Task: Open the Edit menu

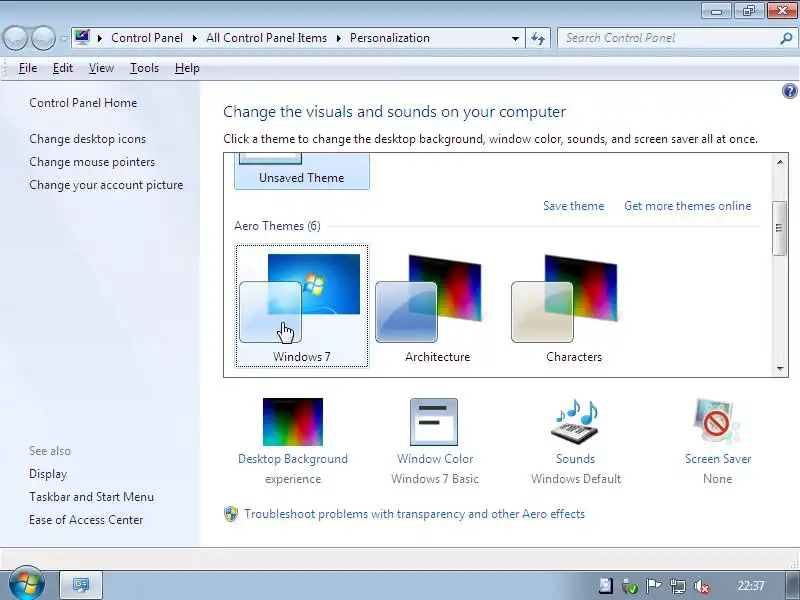Action: (63, 68)
